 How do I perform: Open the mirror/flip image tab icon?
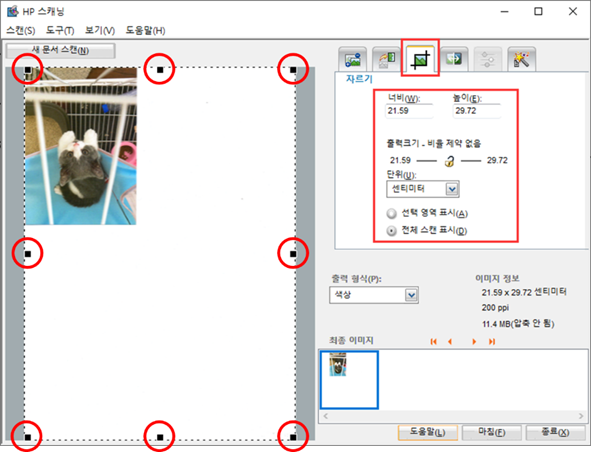(454, 59)
